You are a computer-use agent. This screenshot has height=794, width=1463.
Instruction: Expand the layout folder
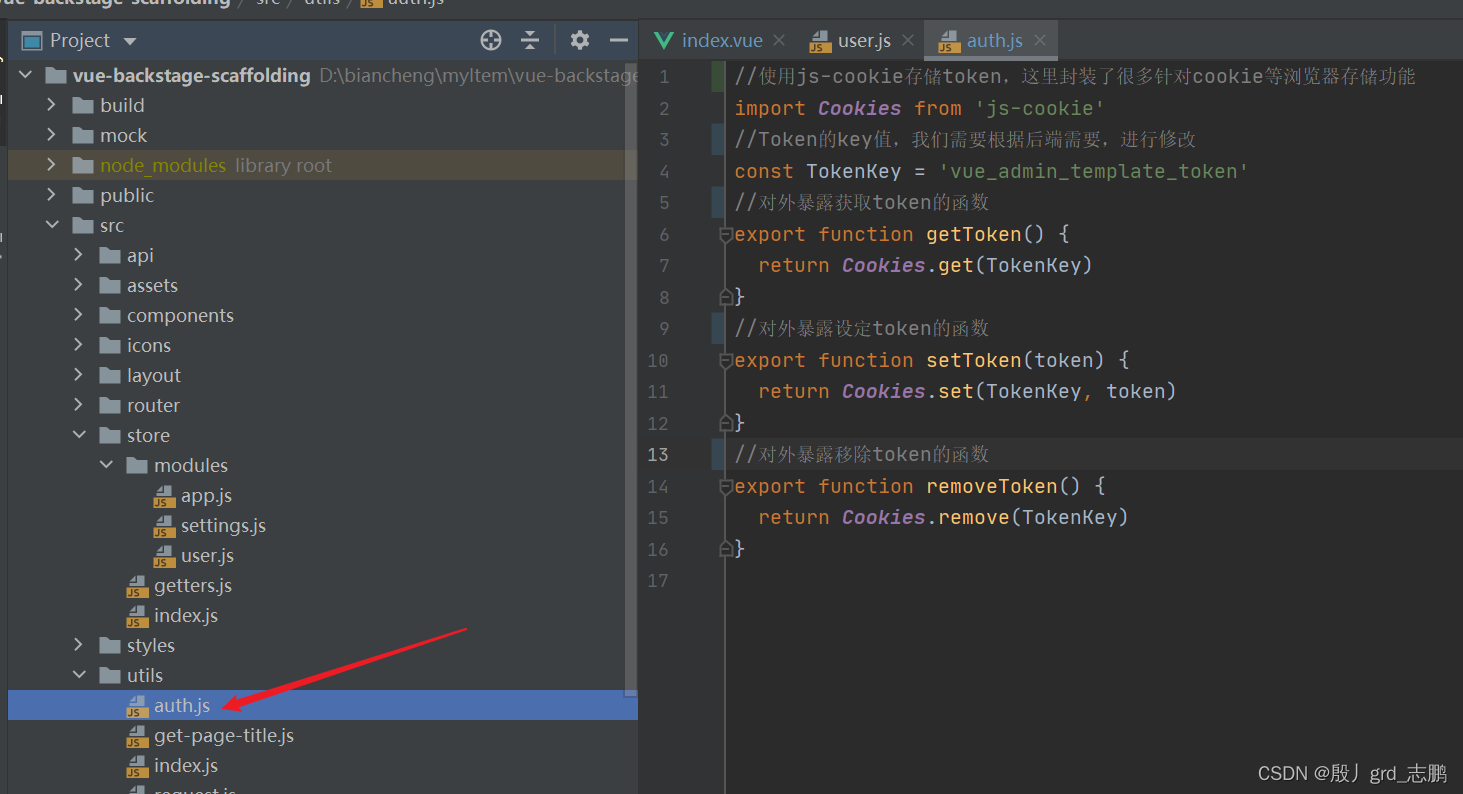coord(79,375)
